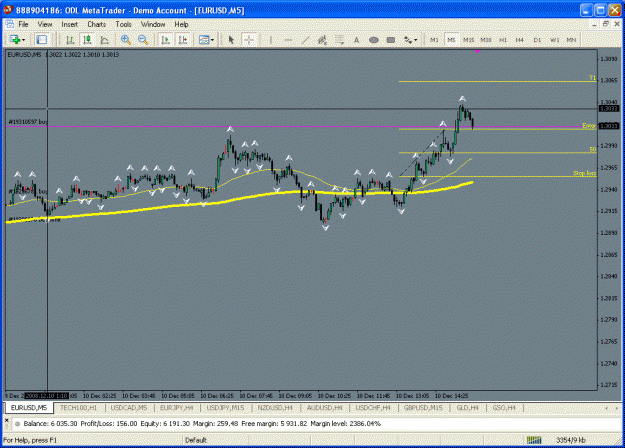Switch chart to D1 timeframe
The width and height of the screenshot is (625, 448).
click(x=537, y=40)
